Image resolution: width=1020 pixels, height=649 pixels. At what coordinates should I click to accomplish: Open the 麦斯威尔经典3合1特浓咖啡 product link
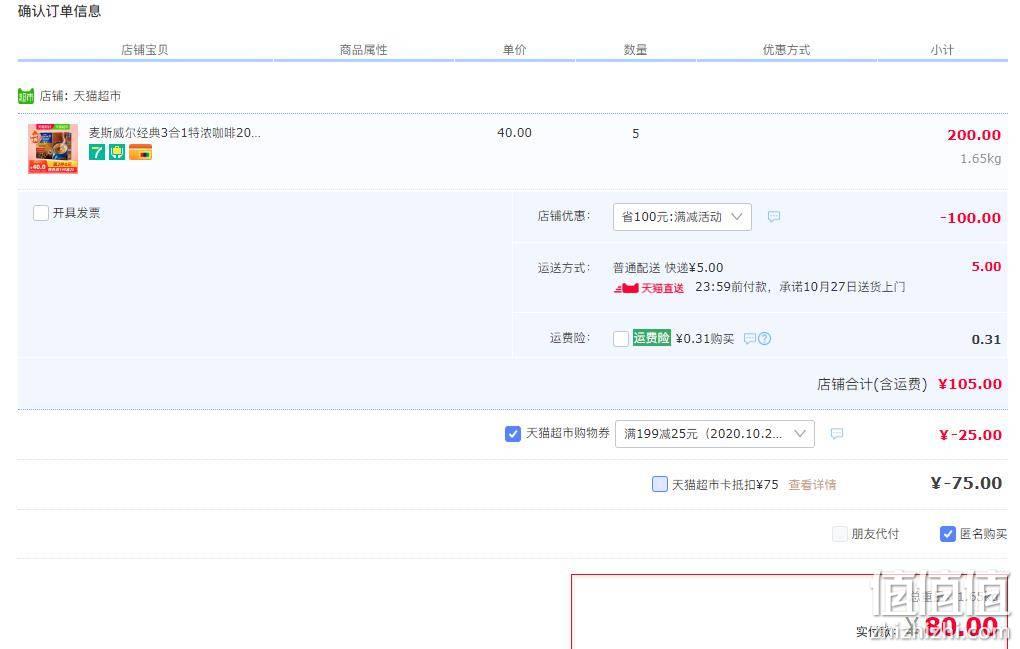coord(174,133)
